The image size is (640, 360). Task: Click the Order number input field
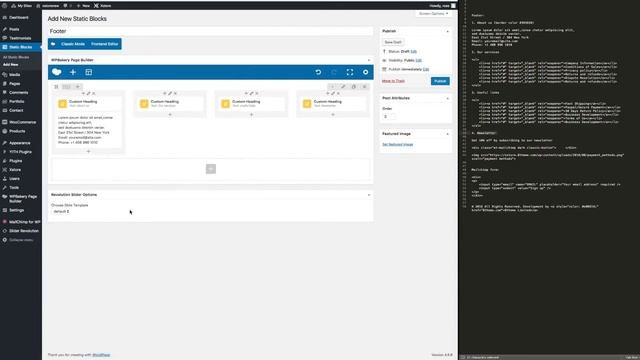click(x=389, y=117)
